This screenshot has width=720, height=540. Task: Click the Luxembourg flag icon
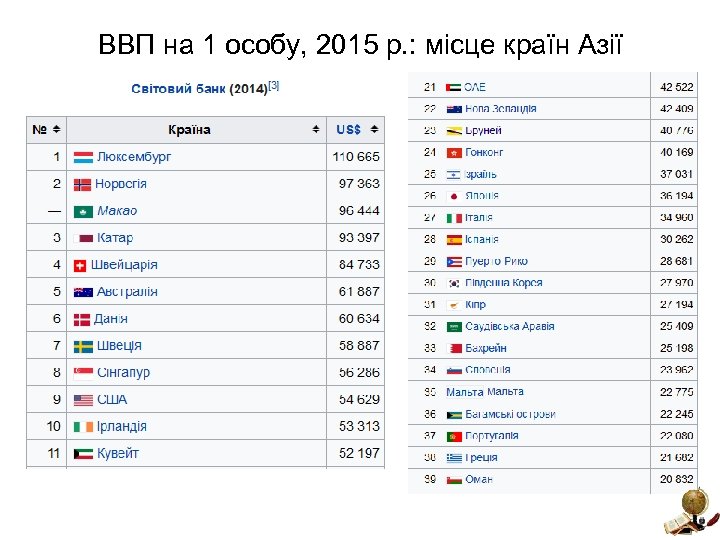point(83,157)
